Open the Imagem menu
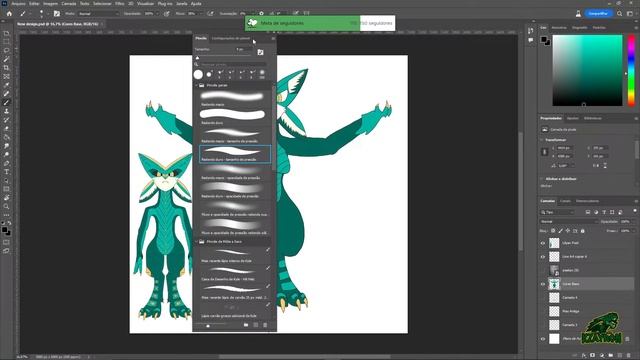 point(51,4)
